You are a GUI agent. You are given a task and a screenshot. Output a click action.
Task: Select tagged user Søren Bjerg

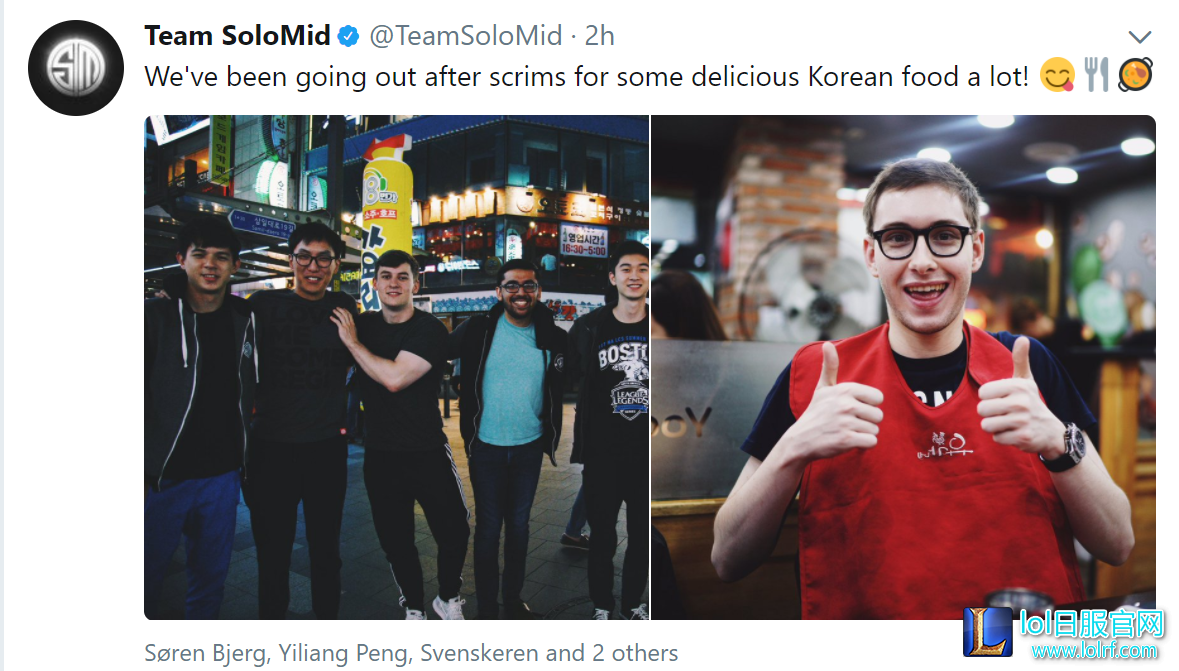(x=205, y=653)
